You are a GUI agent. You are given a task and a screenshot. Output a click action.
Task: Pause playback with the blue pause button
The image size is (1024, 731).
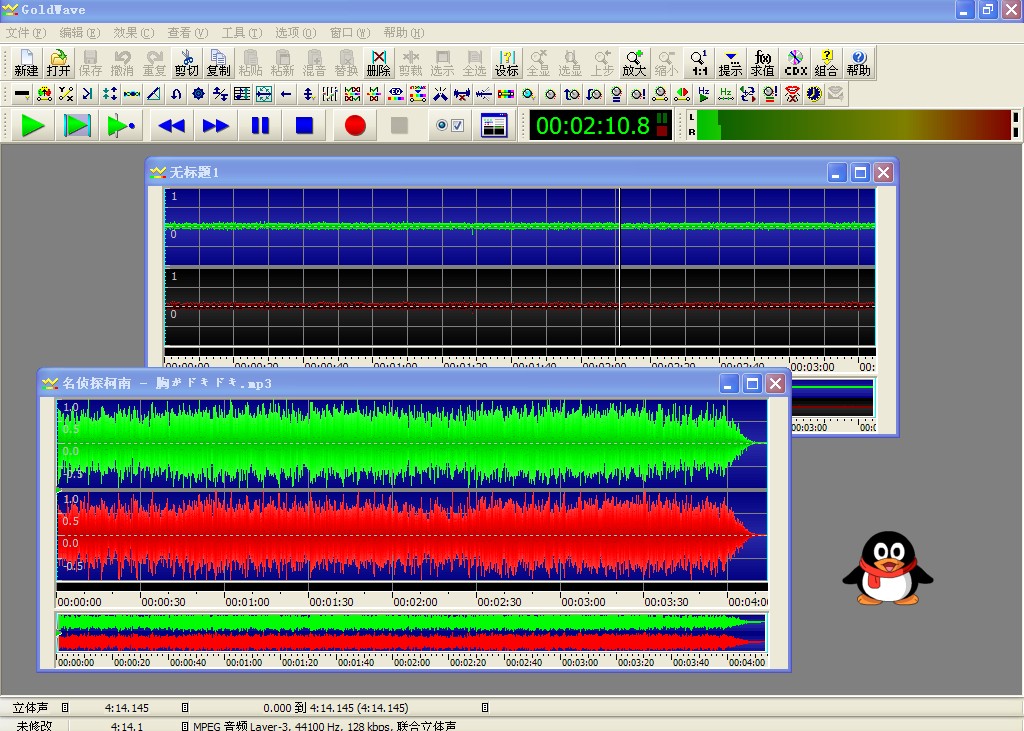click(x=260, y=125)
